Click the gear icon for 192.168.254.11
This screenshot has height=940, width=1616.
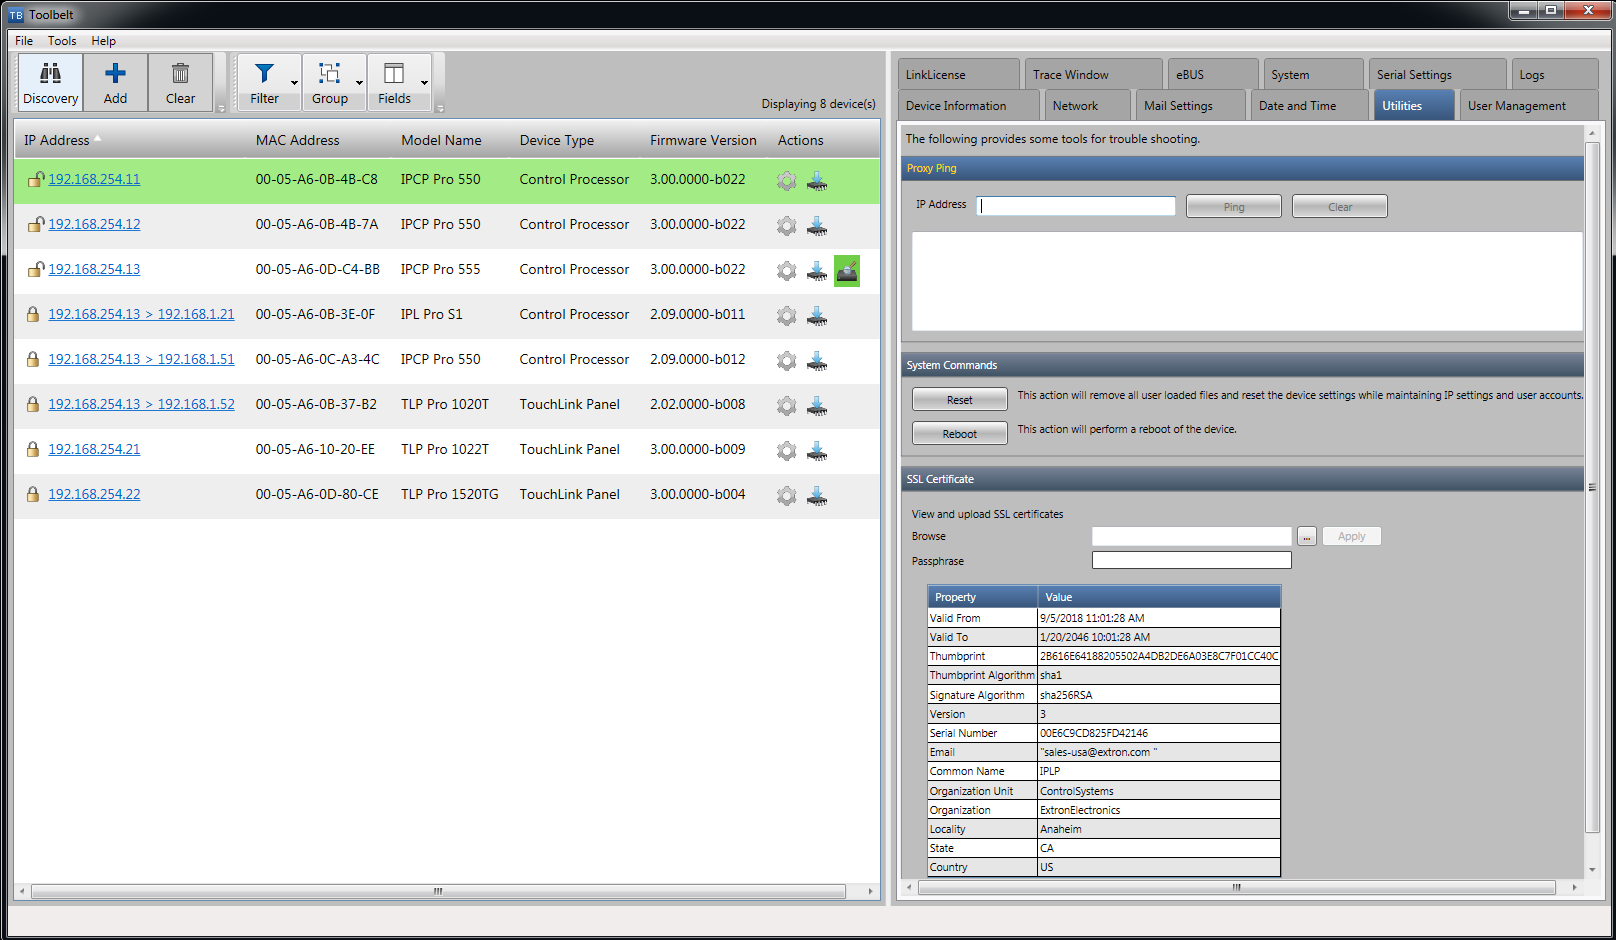[x=786, y=181]
